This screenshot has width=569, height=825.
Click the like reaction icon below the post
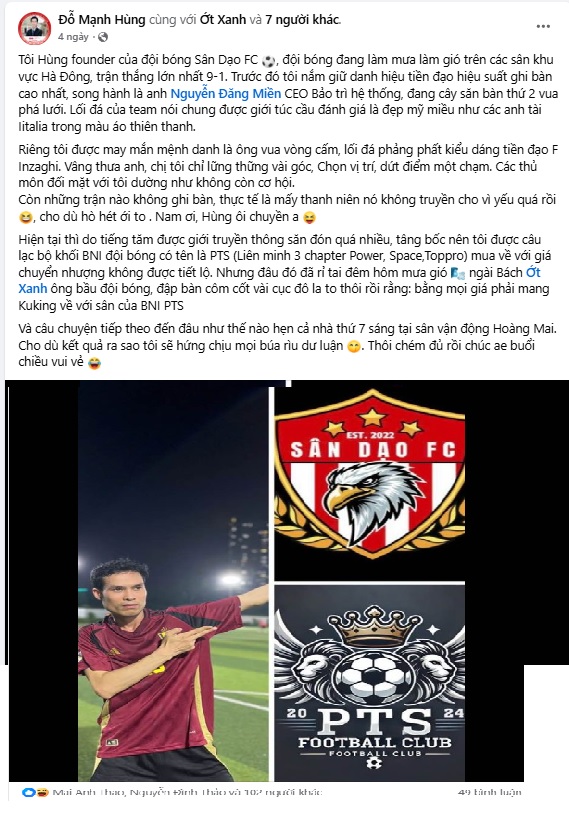27,792
